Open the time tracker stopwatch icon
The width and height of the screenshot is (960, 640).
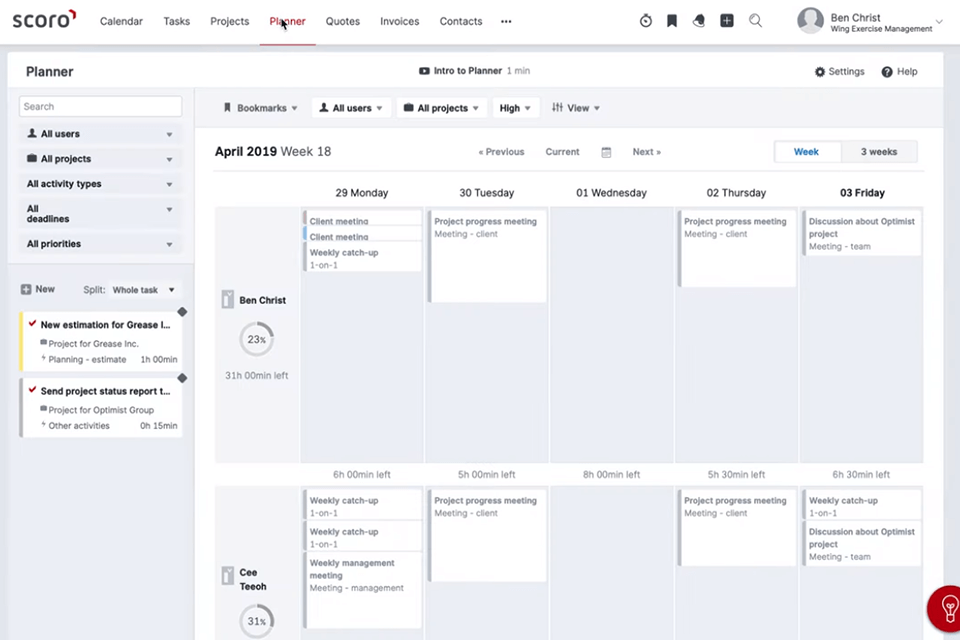(x=646, y=21)
